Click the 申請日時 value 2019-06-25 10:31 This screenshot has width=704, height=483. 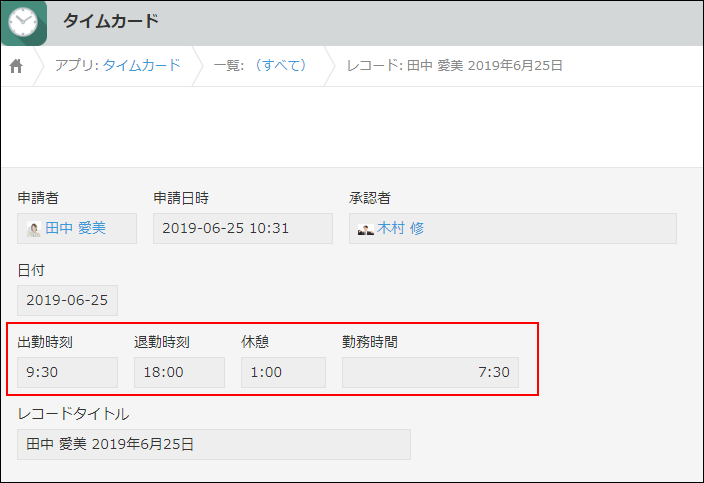[x=242, y=228]
